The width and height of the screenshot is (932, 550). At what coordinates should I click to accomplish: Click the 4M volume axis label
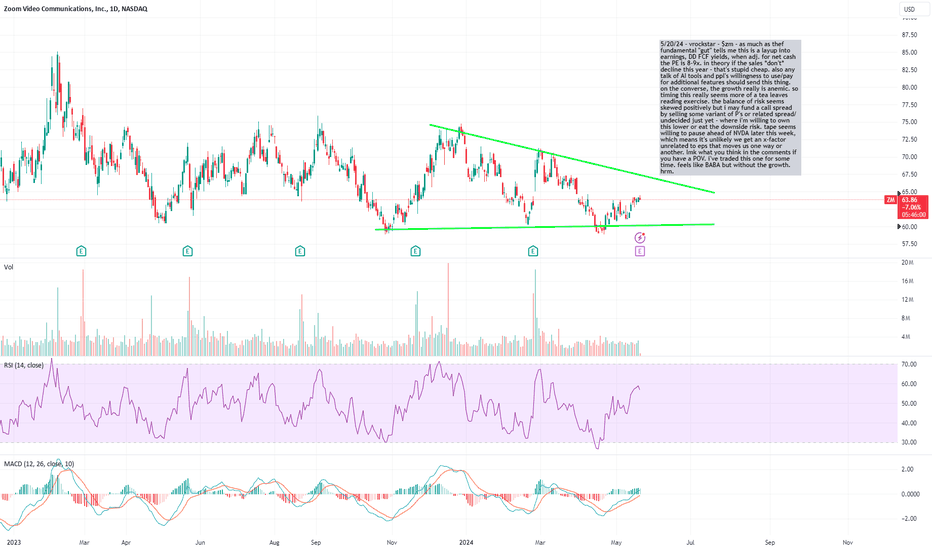coord(906,337)
